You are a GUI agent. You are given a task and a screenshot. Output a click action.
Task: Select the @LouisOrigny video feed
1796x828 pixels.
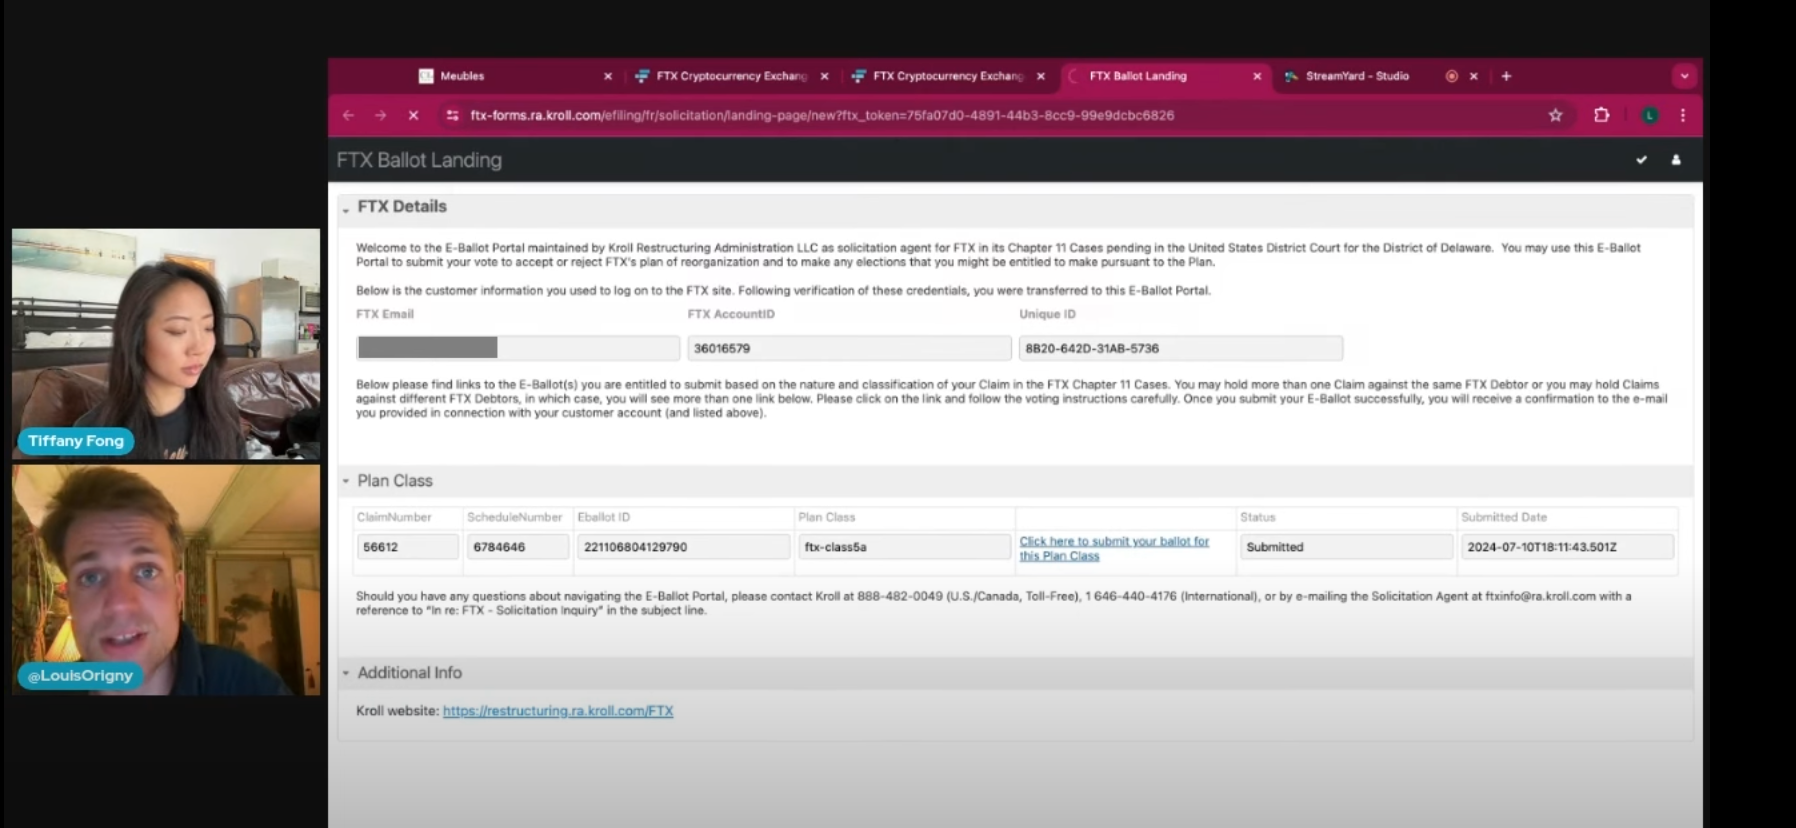tap(166, 580)
